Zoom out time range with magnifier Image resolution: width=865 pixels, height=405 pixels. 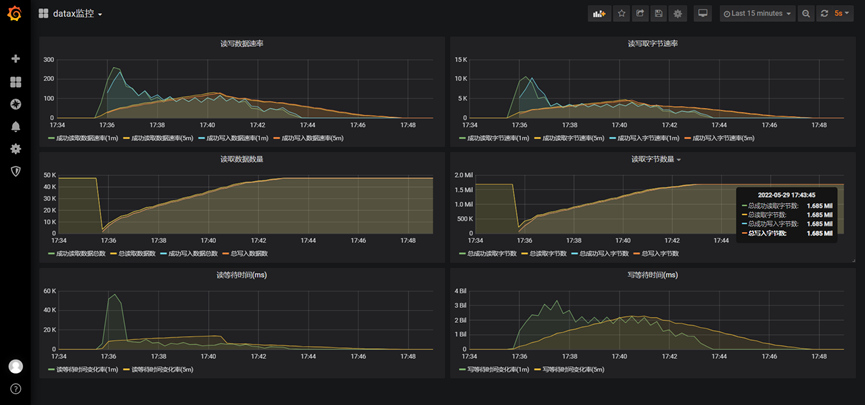point(806,14)
